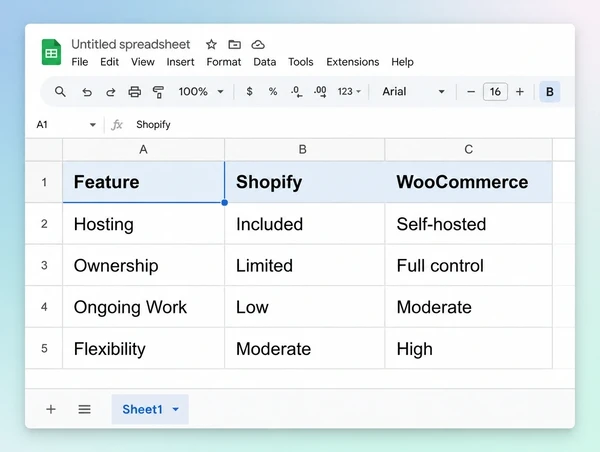Star the Untitled spreadsheet
600x452 pixels.
click(x=211, y=44)
